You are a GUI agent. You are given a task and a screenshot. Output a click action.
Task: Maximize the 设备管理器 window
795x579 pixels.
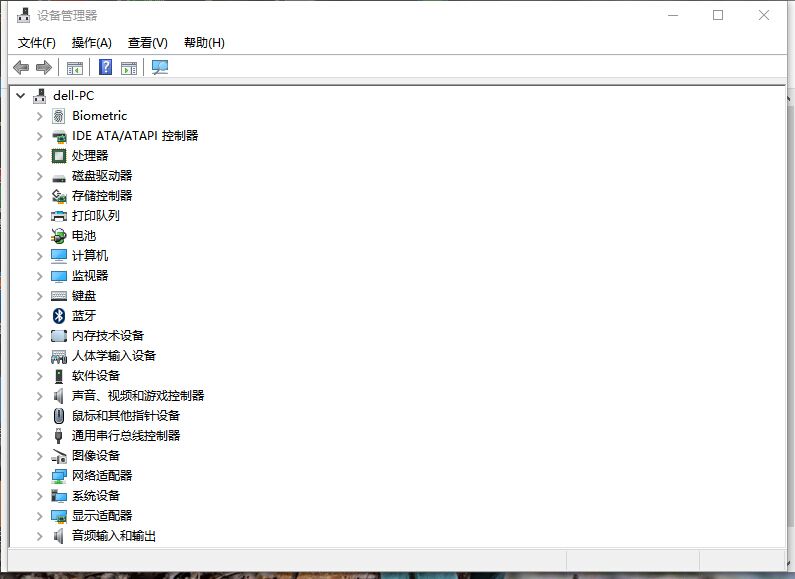718,15
